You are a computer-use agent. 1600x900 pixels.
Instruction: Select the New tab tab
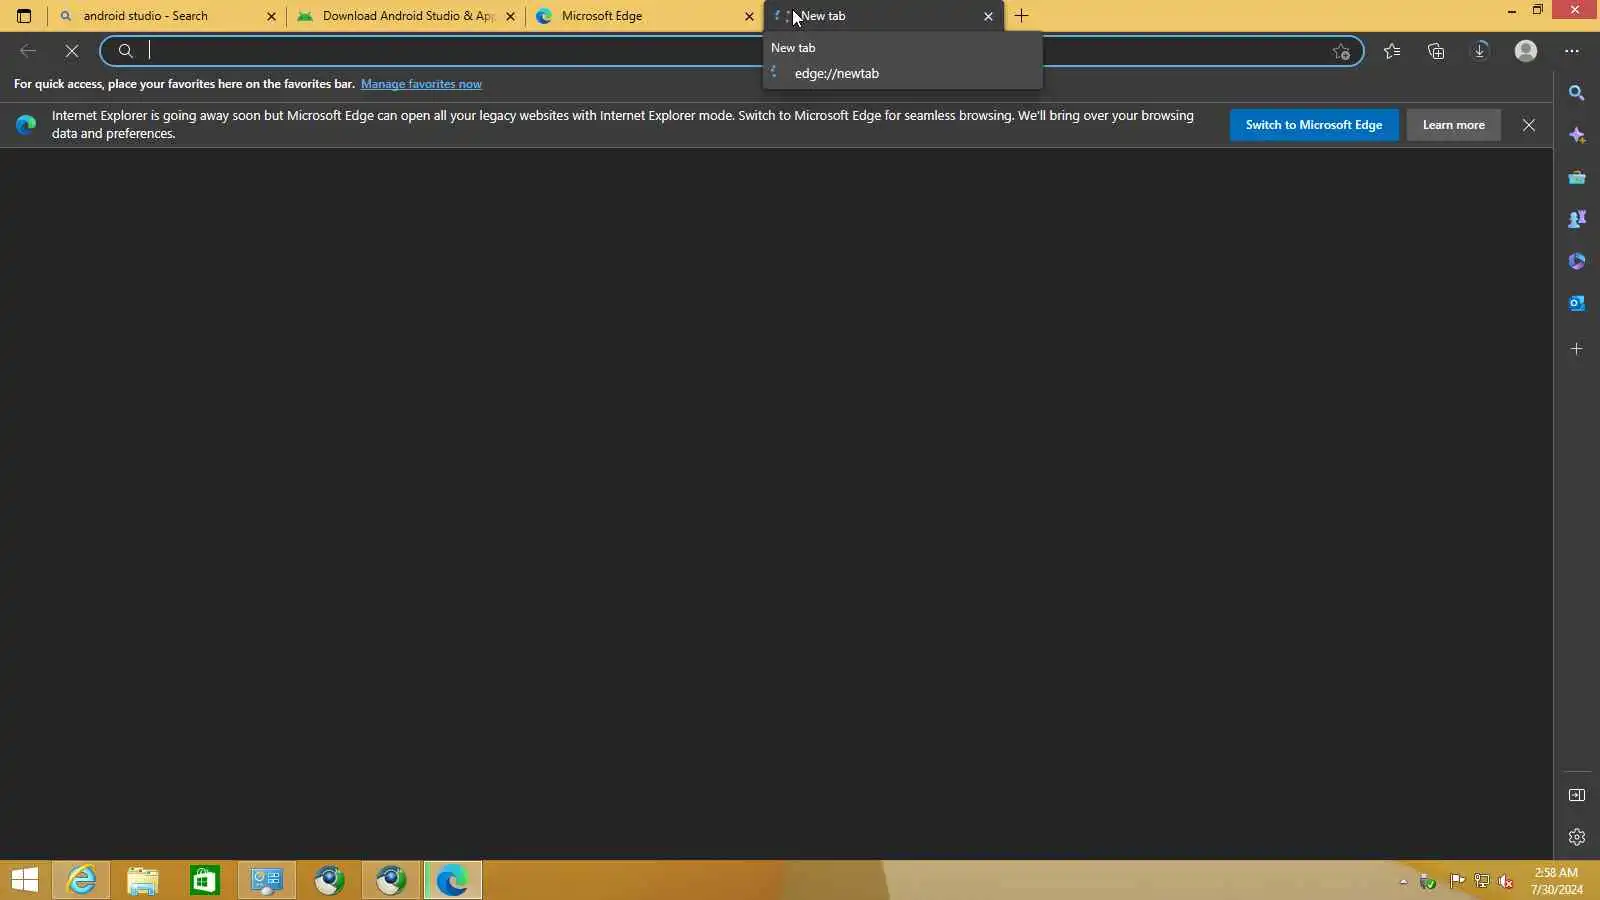tap(884, 16)
